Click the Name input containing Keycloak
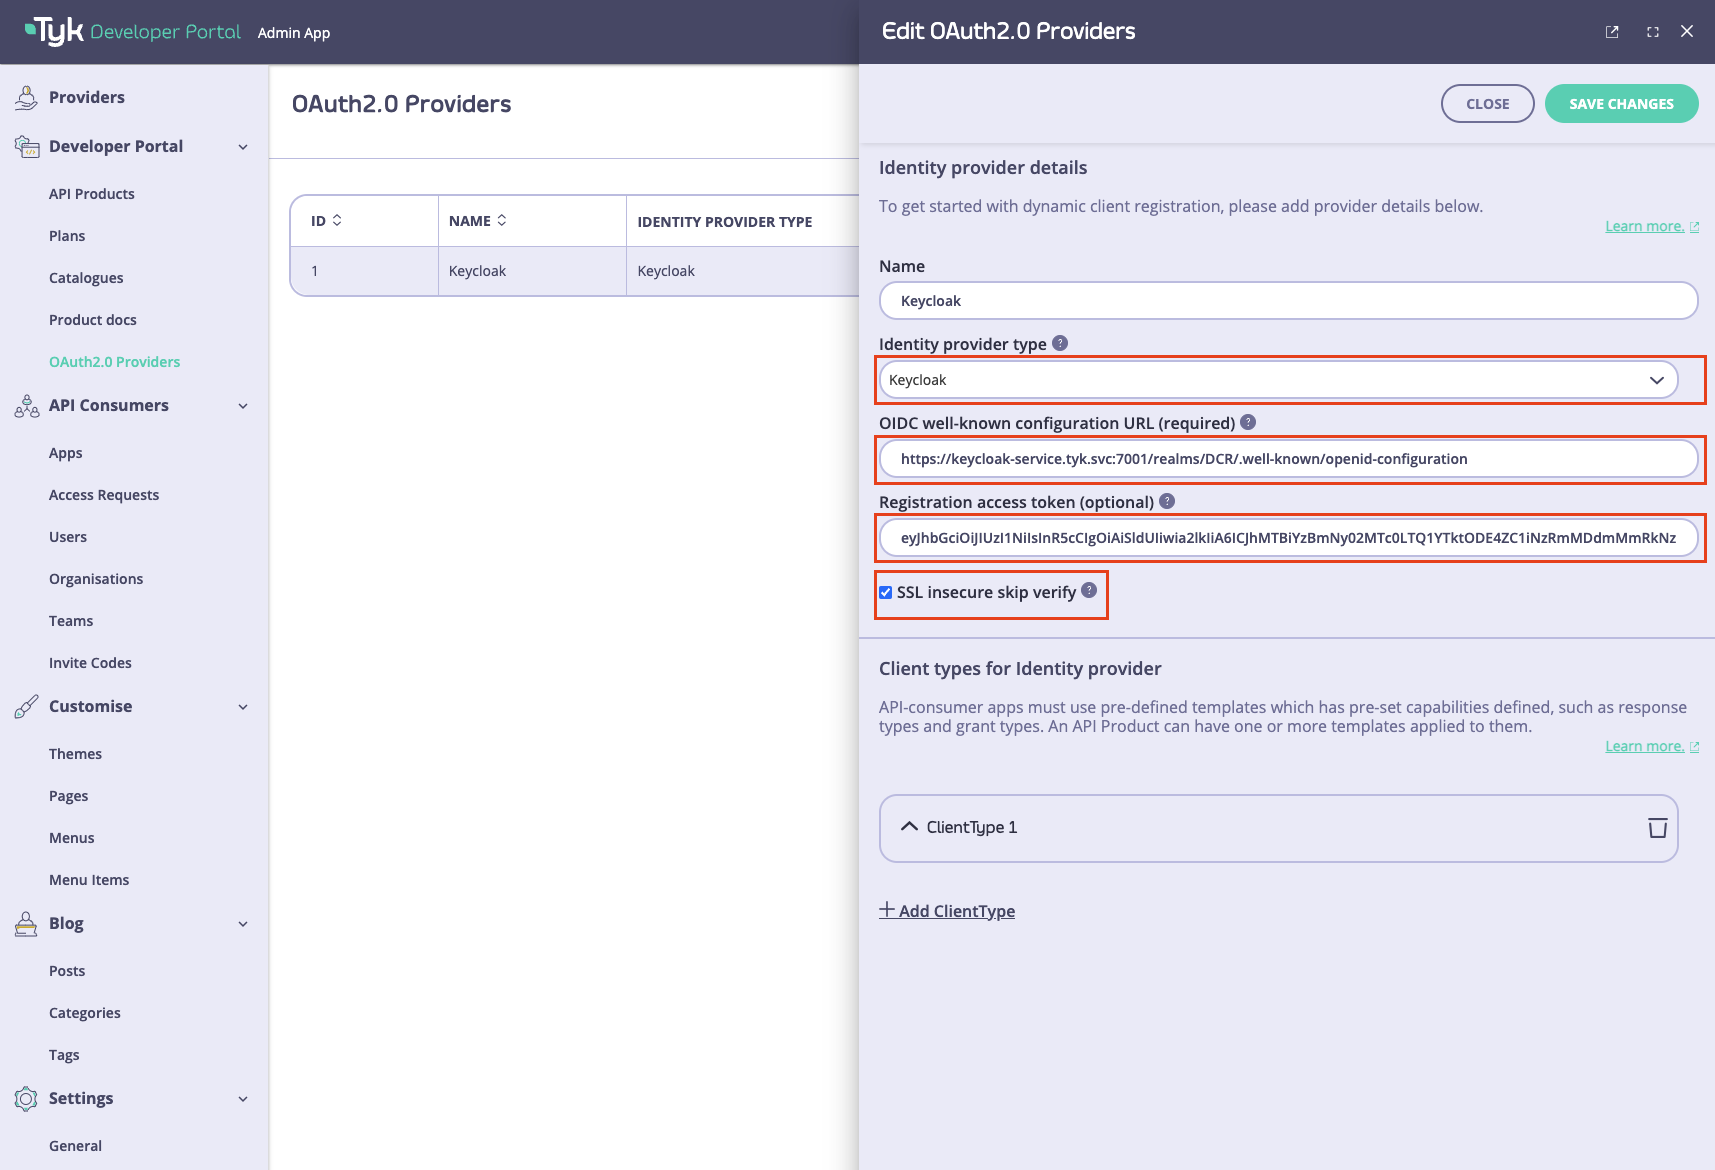This screenshot has width=1715, height=1170. [1278, 300]
